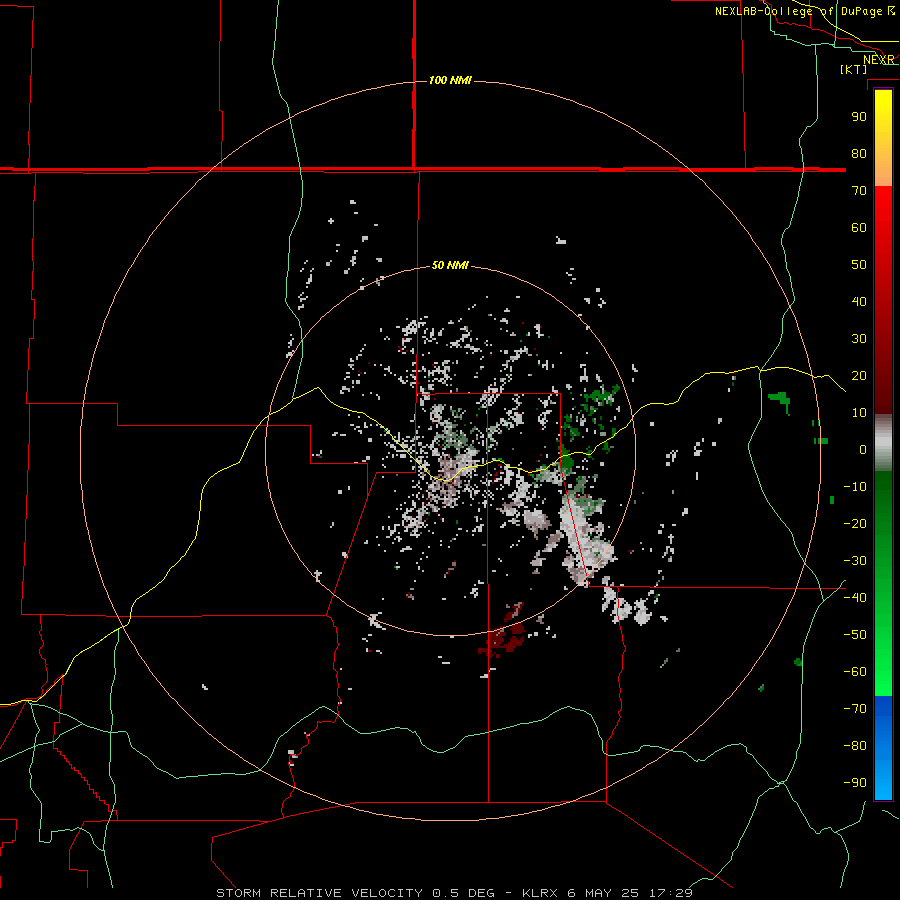Click the NEXLAB-College of DuPage title text
Viewport: 900px width, 900px height.
[x=800, y=11]
